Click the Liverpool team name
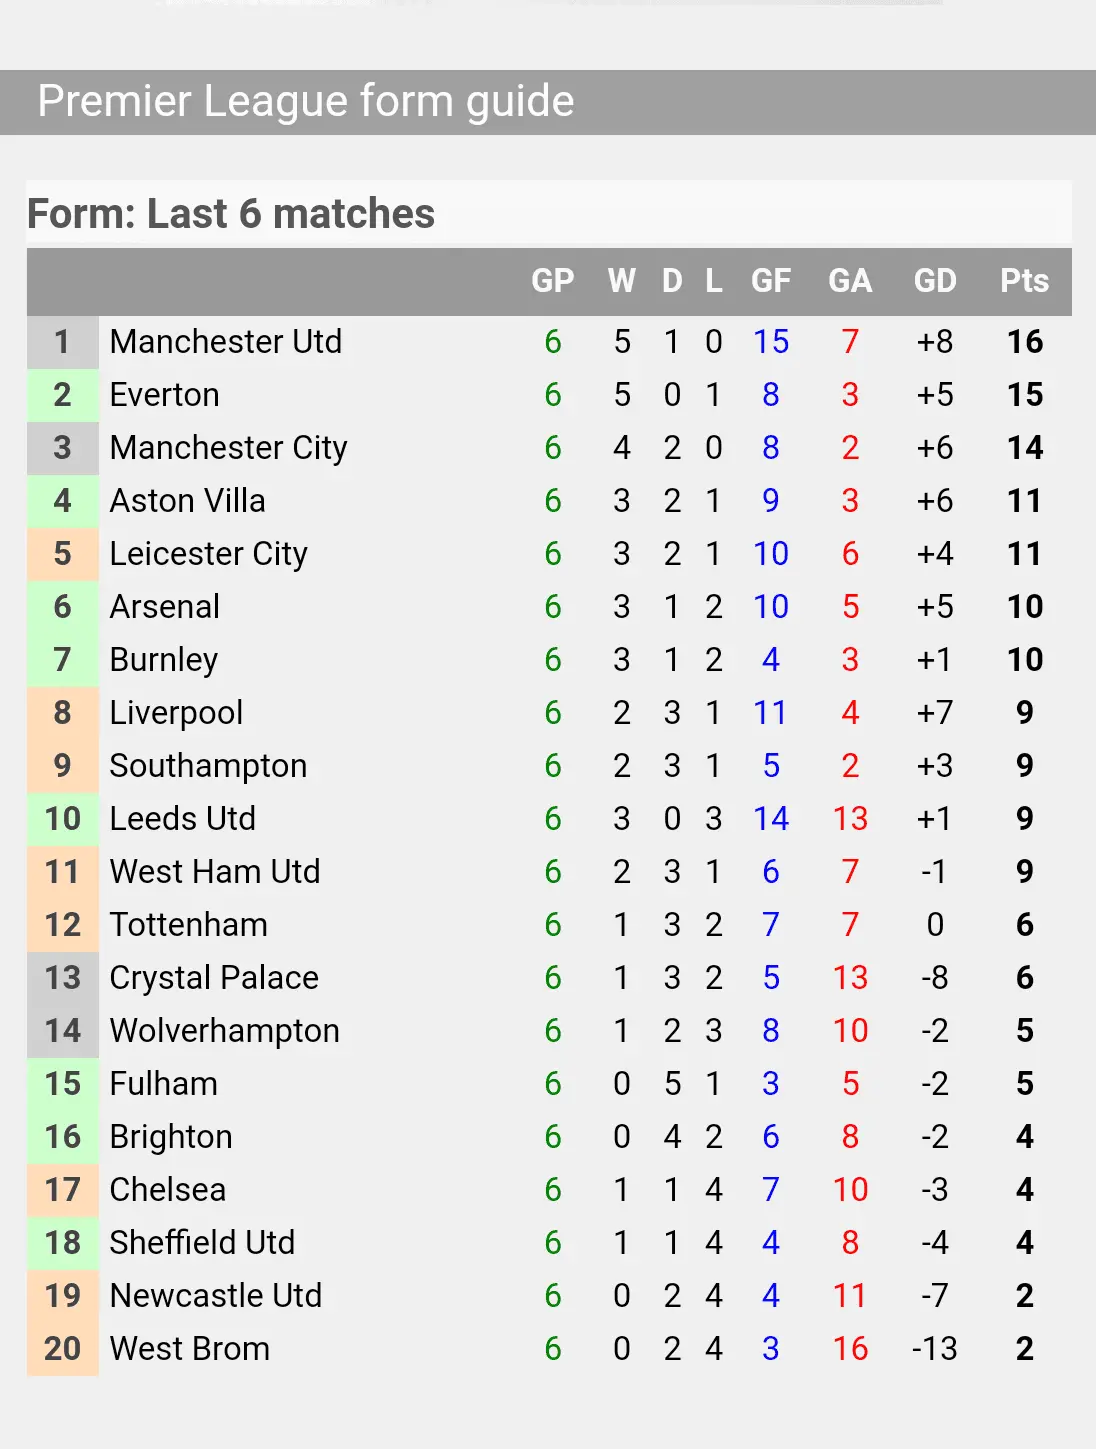The height and width of the screenshot is (1449, 1096). point(176,713)
